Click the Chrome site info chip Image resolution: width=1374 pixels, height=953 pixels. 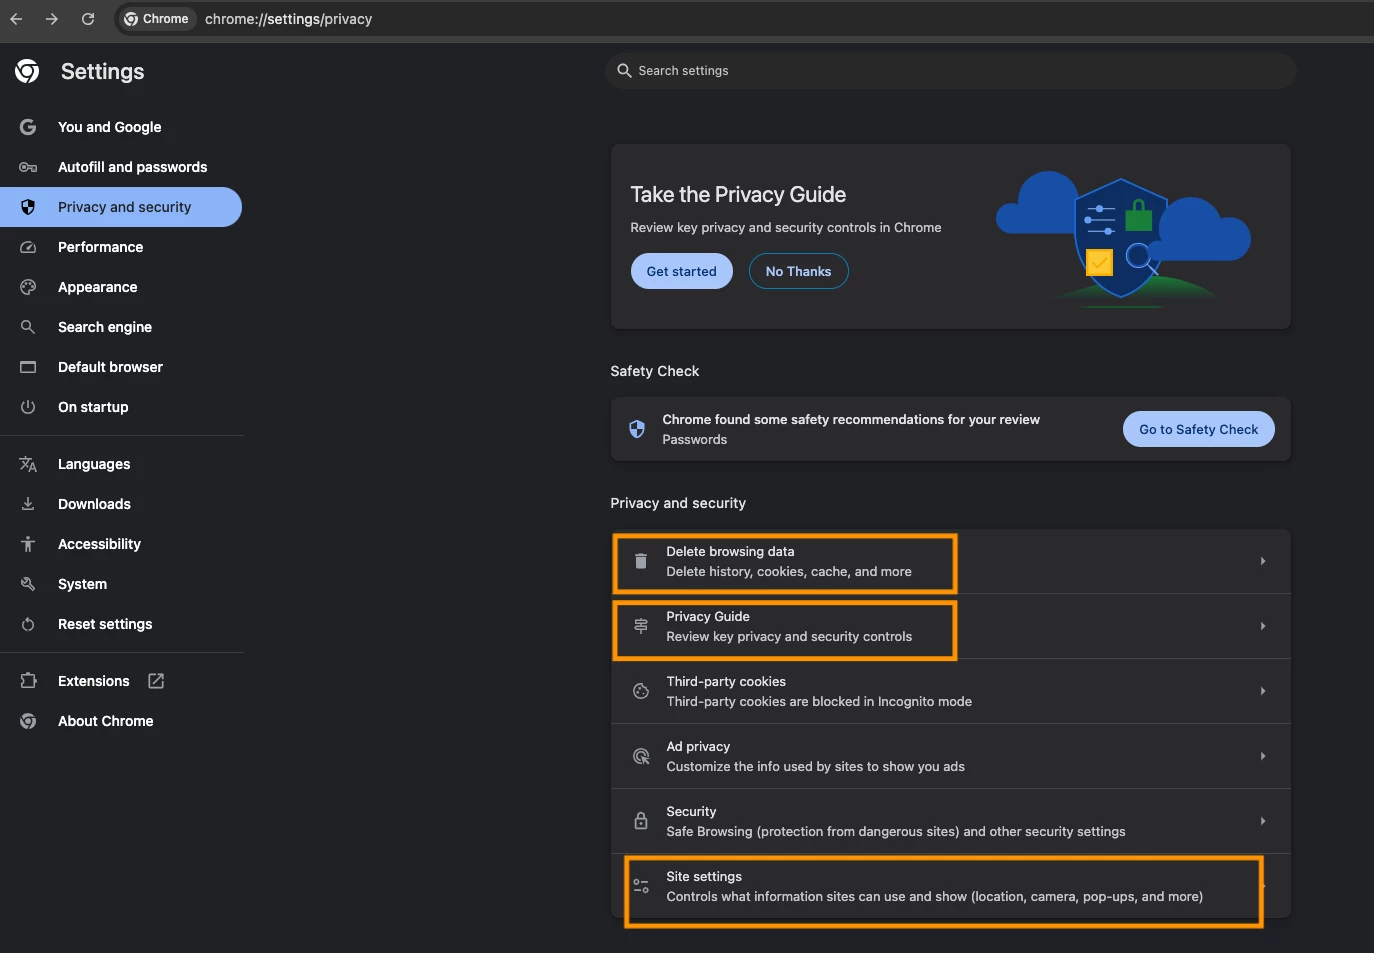(x=156, y=19)
